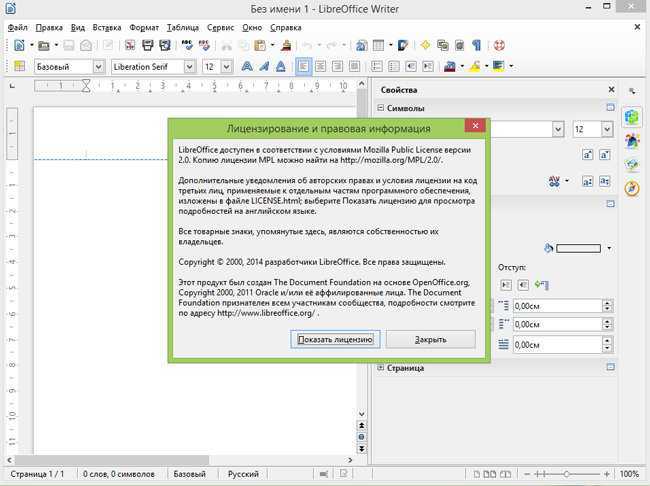Open the Таблица menu
The image size is (650, 486).
(x=183, y=28)
